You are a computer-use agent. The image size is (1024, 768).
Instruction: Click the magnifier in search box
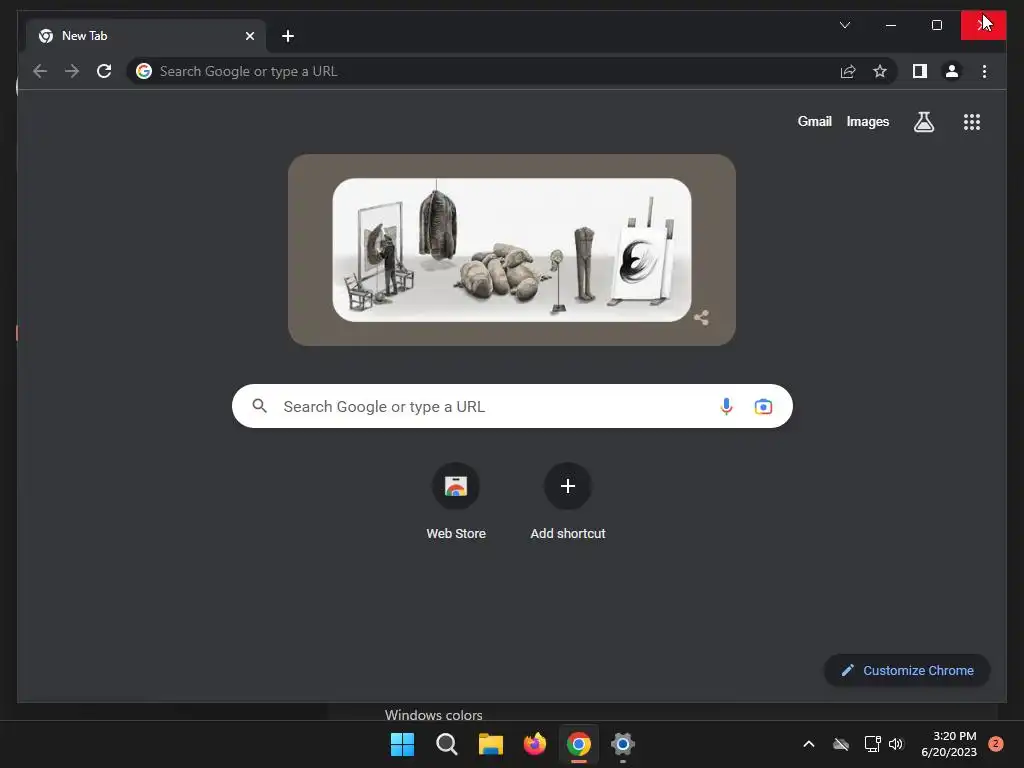coord(259,406)
